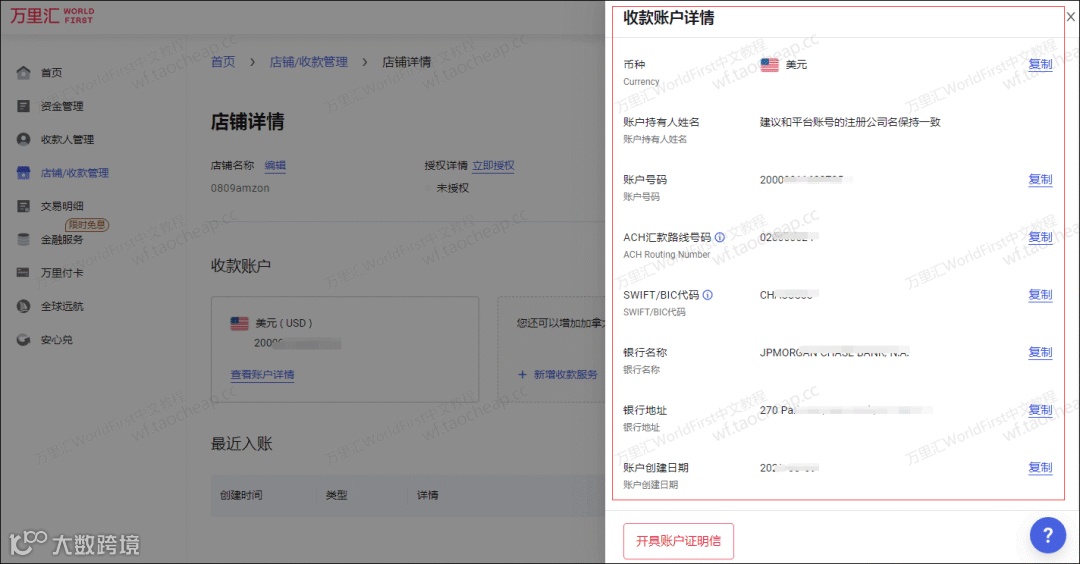
Task: Click the 万里付卡 card icon
Action: tap(23, 273)
